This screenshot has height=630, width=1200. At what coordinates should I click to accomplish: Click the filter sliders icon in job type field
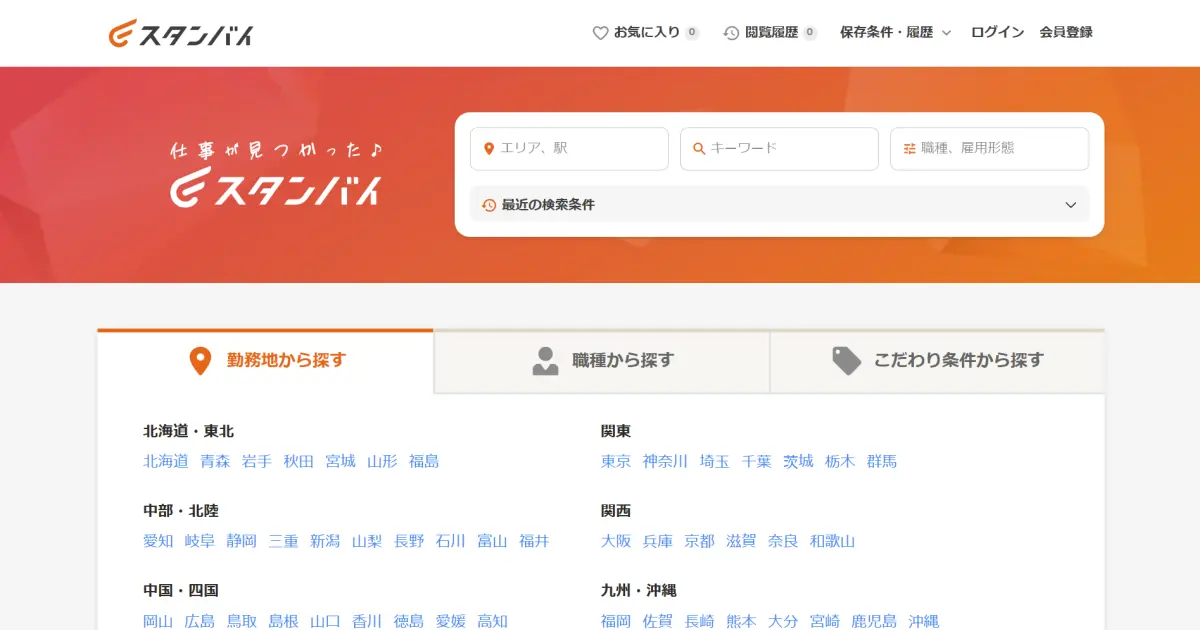[909, 149]
